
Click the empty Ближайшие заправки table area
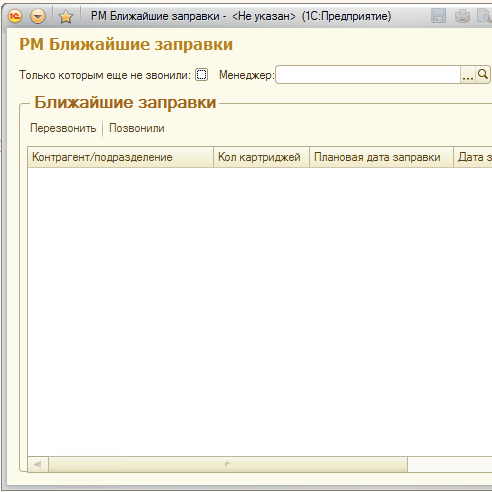[x=260, y=312]
